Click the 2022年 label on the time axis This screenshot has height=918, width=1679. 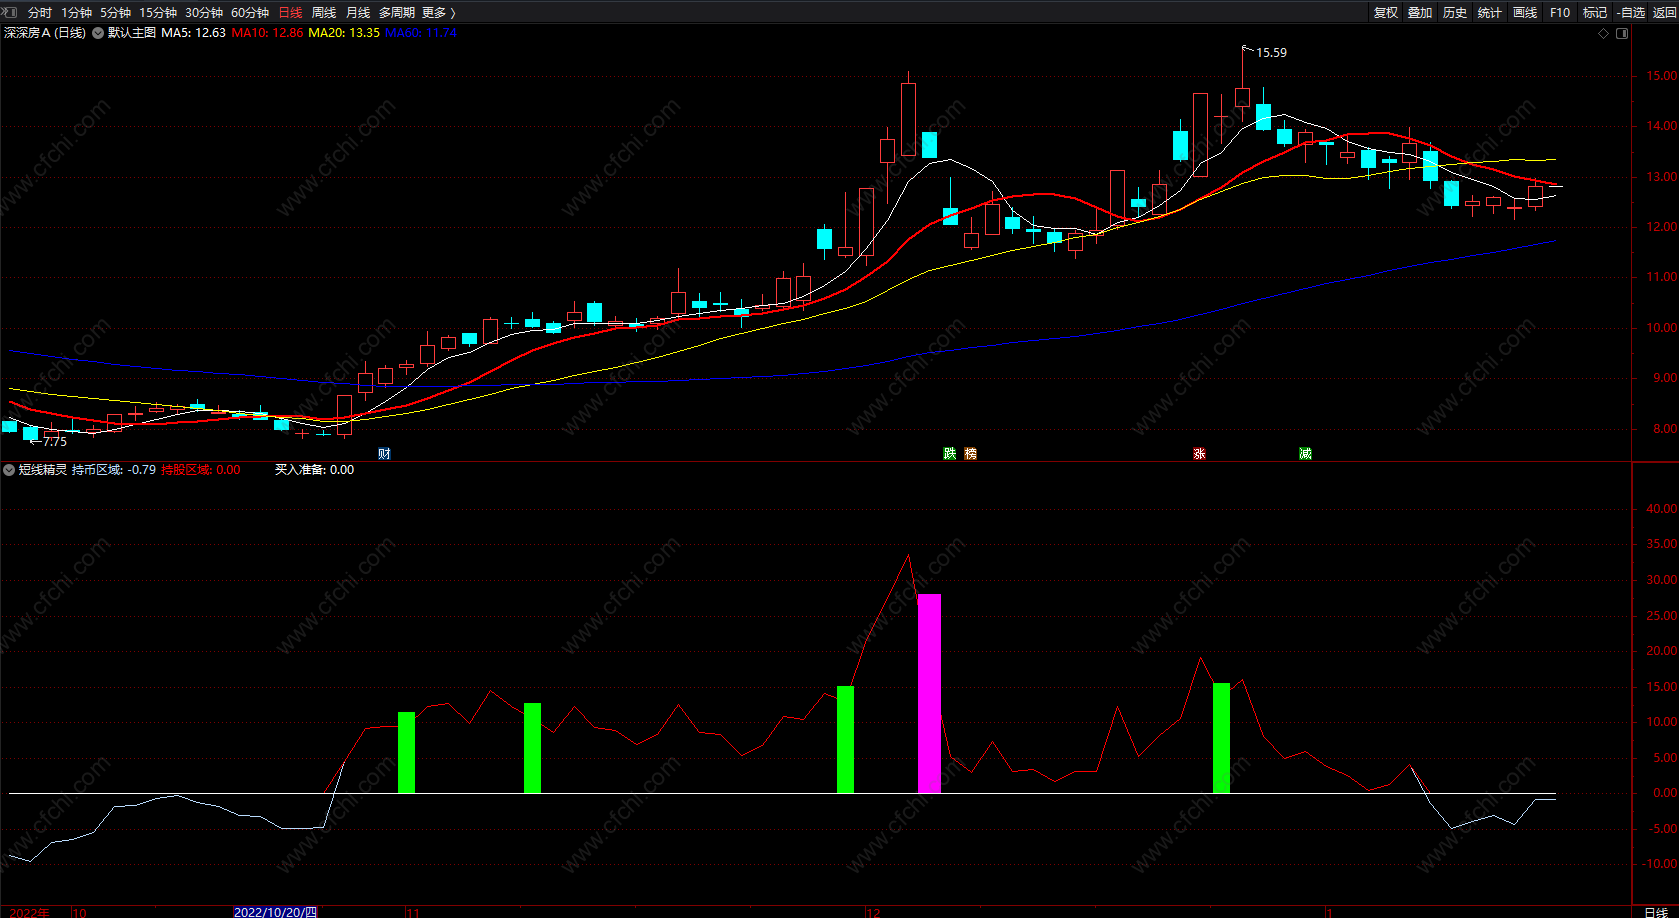tap(29, 912)
